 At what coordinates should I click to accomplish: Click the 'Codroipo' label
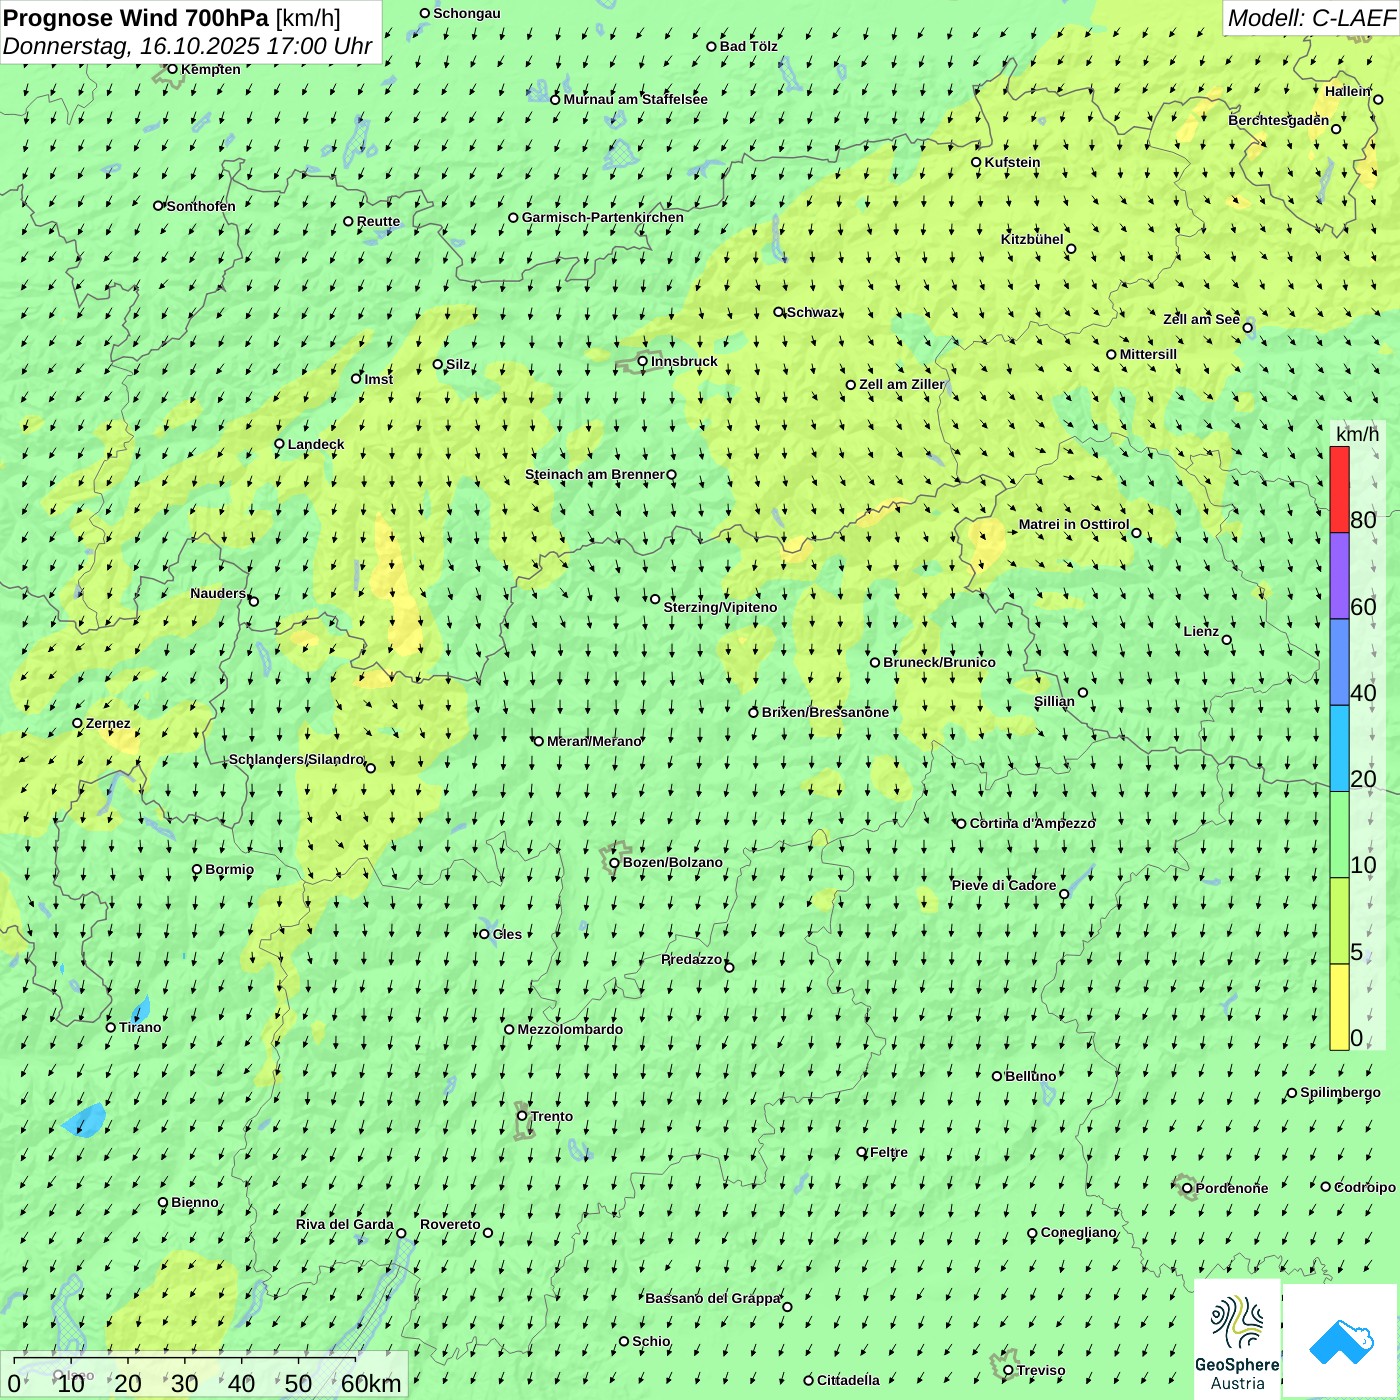point(1365,1187)
